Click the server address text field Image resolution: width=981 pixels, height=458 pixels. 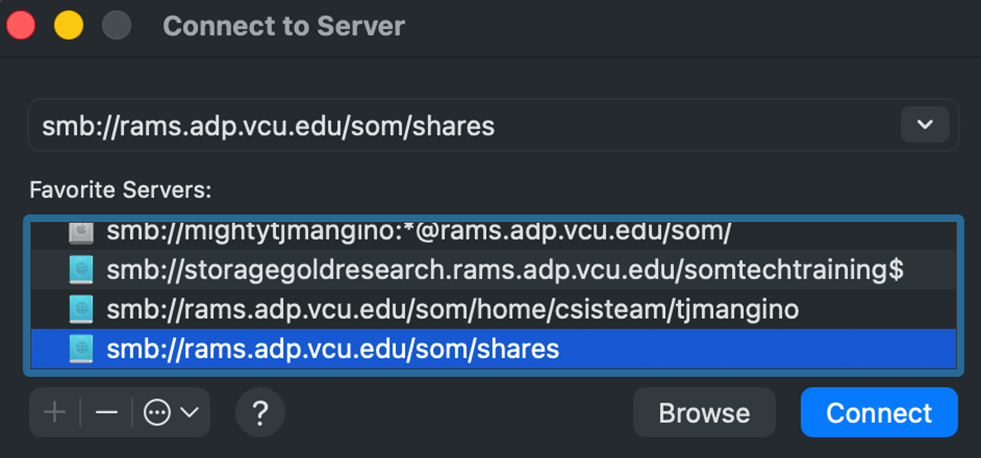[460, 126]
